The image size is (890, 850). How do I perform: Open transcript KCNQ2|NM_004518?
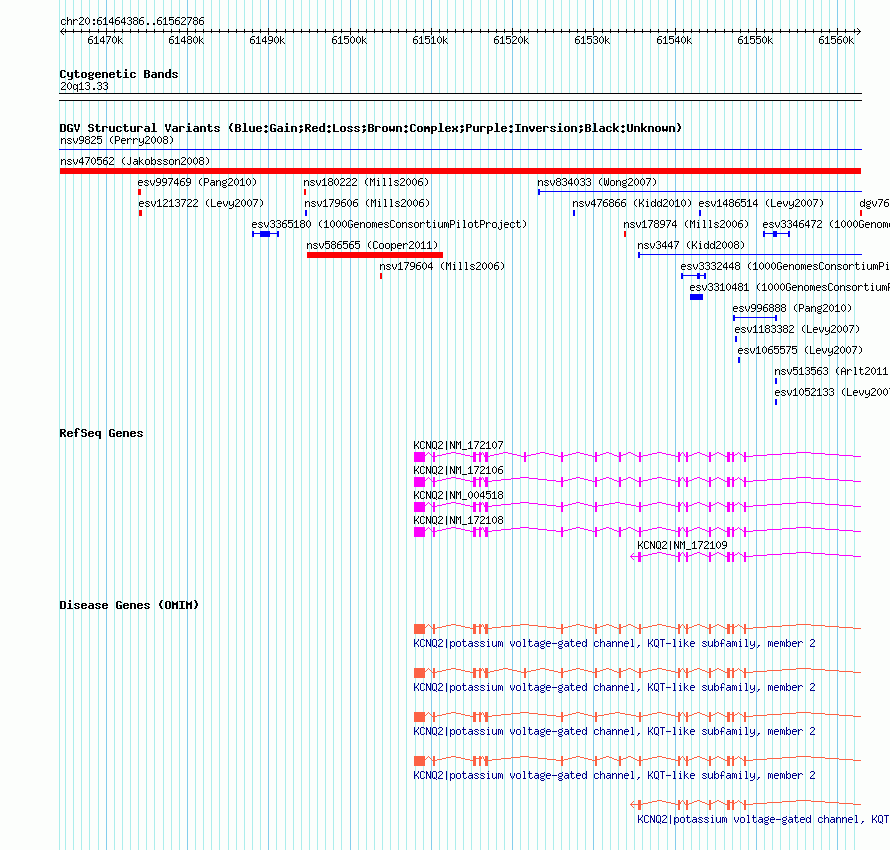[x=458, y=495]
